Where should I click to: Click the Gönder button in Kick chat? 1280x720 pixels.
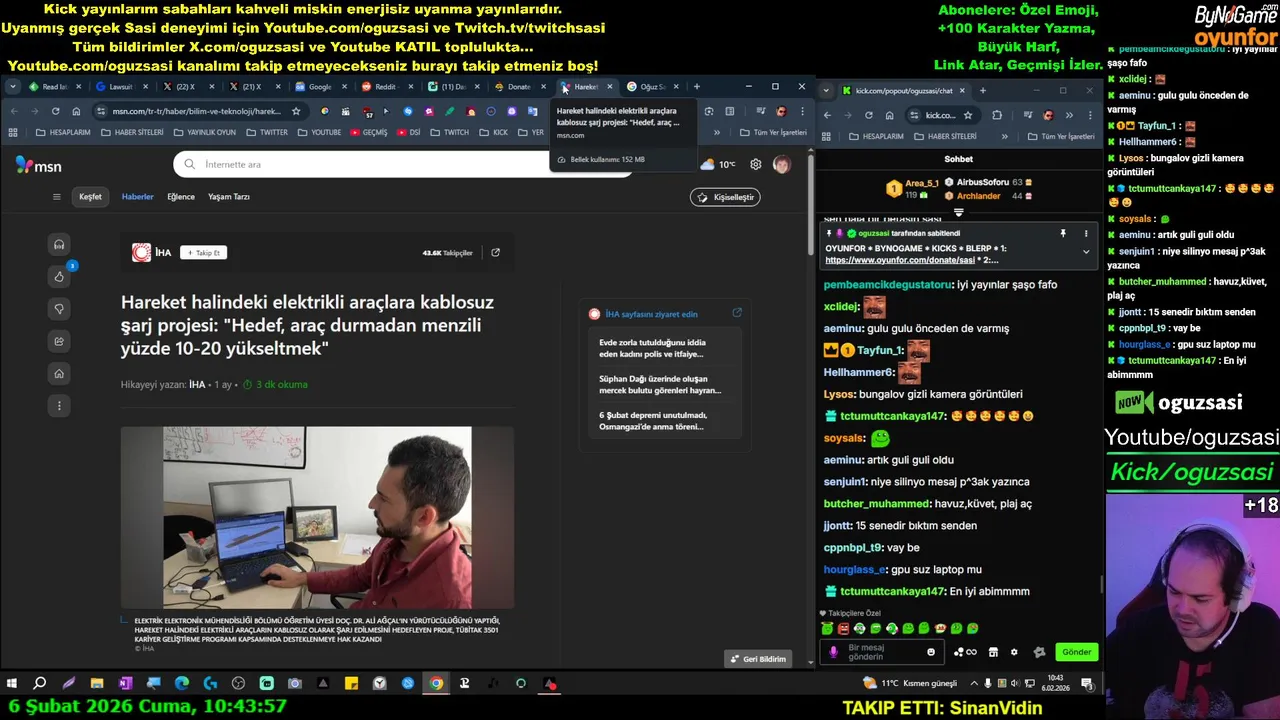pyautogui.click(x=1077, y=652)
